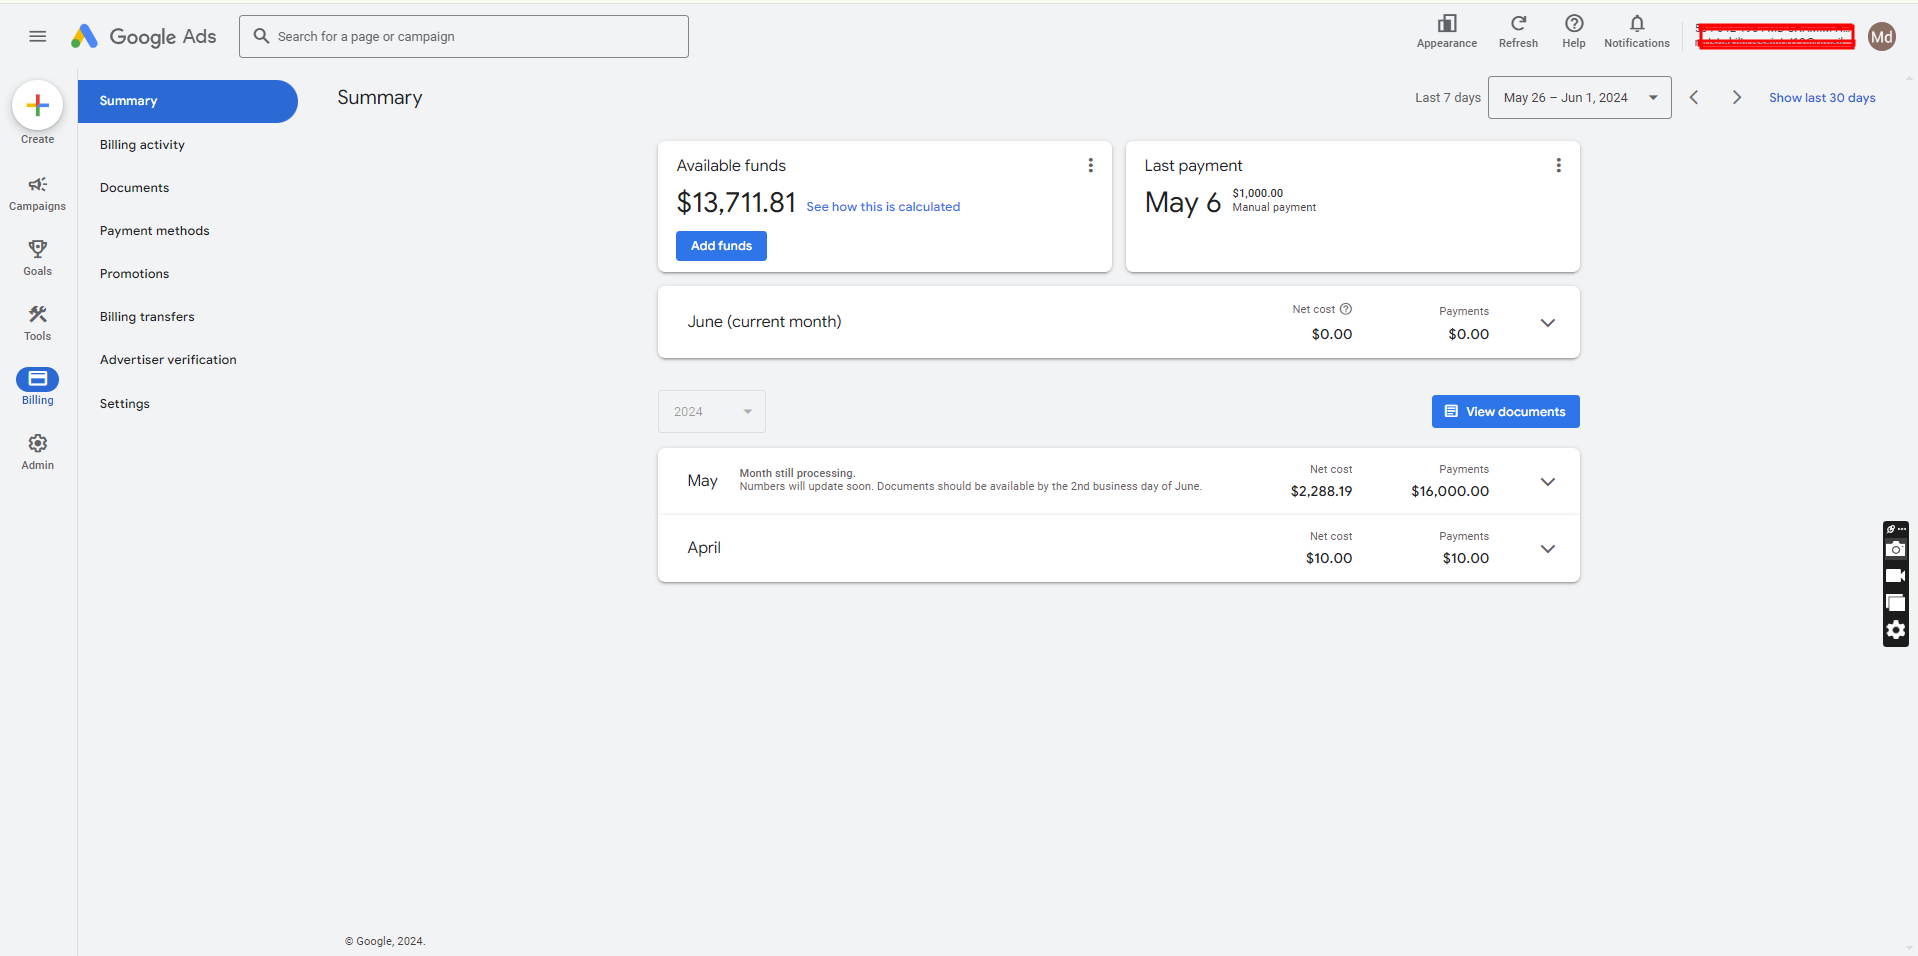The image size is (1918, 956).
Task: Open the main hamburger menu
Action: [x=38, y=36]
